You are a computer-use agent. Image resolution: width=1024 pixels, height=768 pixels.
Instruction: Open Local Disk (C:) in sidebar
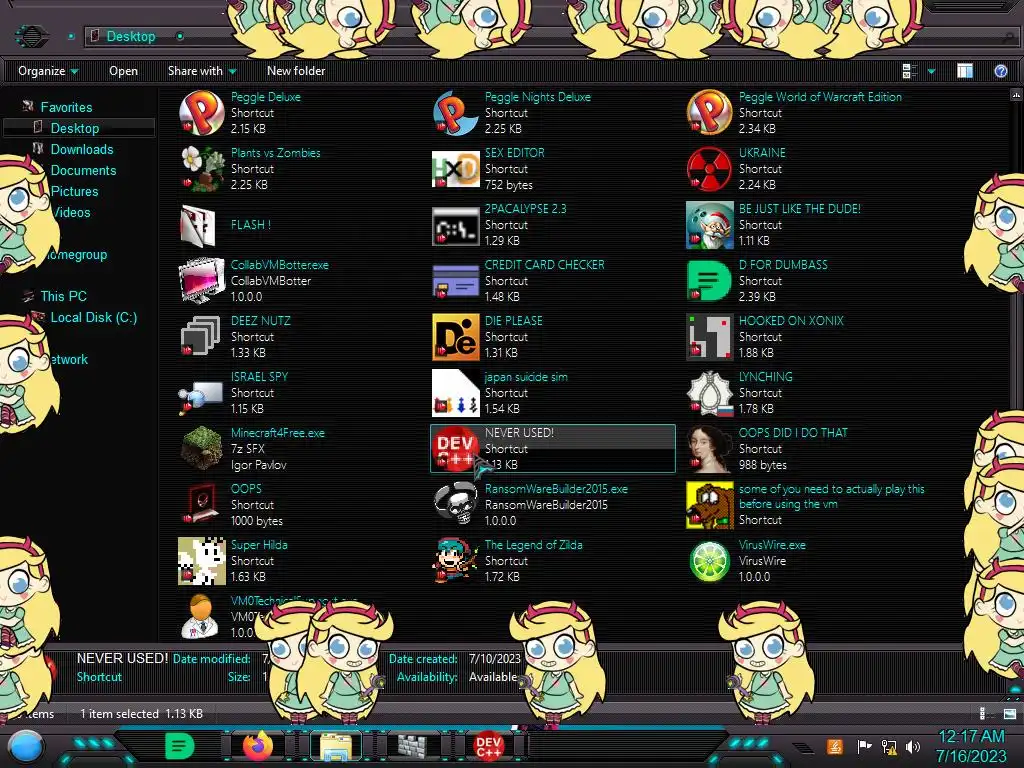click(93, 317)
